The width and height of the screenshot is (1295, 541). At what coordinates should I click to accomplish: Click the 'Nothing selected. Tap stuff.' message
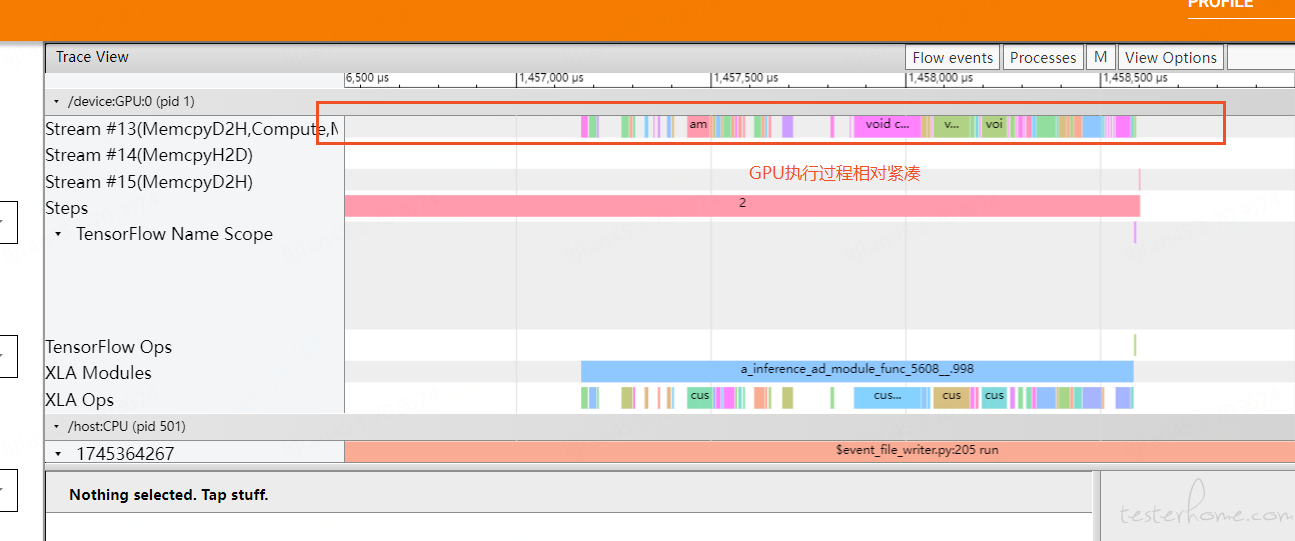(169, 495)
